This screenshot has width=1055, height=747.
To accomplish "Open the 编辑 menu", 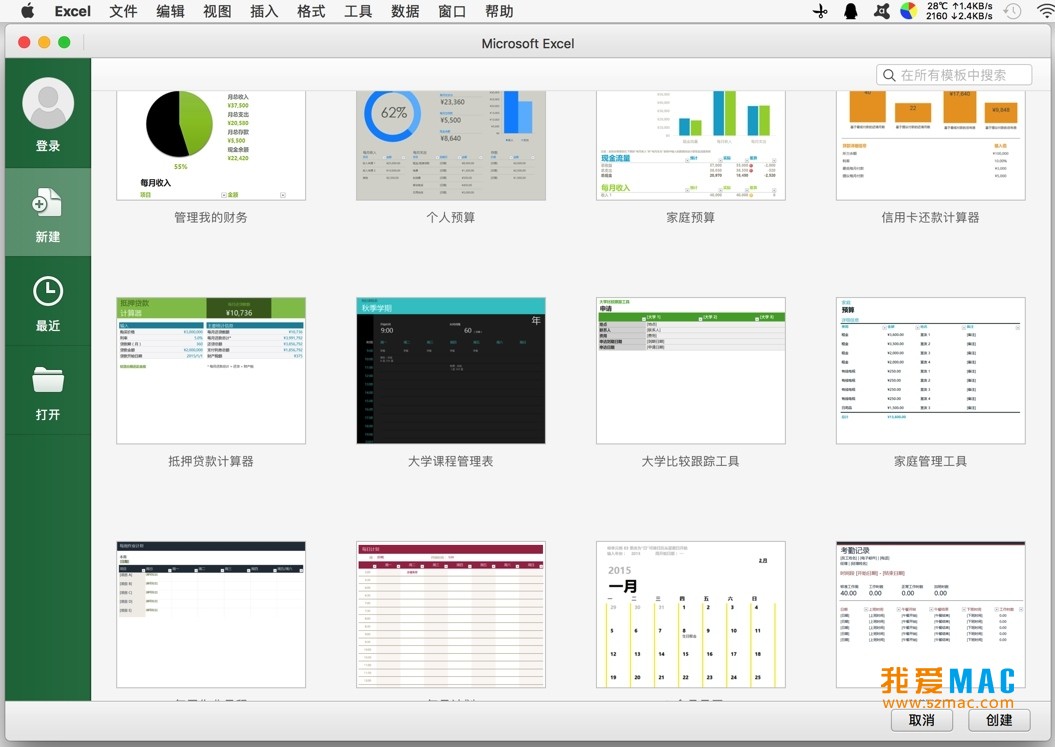I will (x=170, y=11).
